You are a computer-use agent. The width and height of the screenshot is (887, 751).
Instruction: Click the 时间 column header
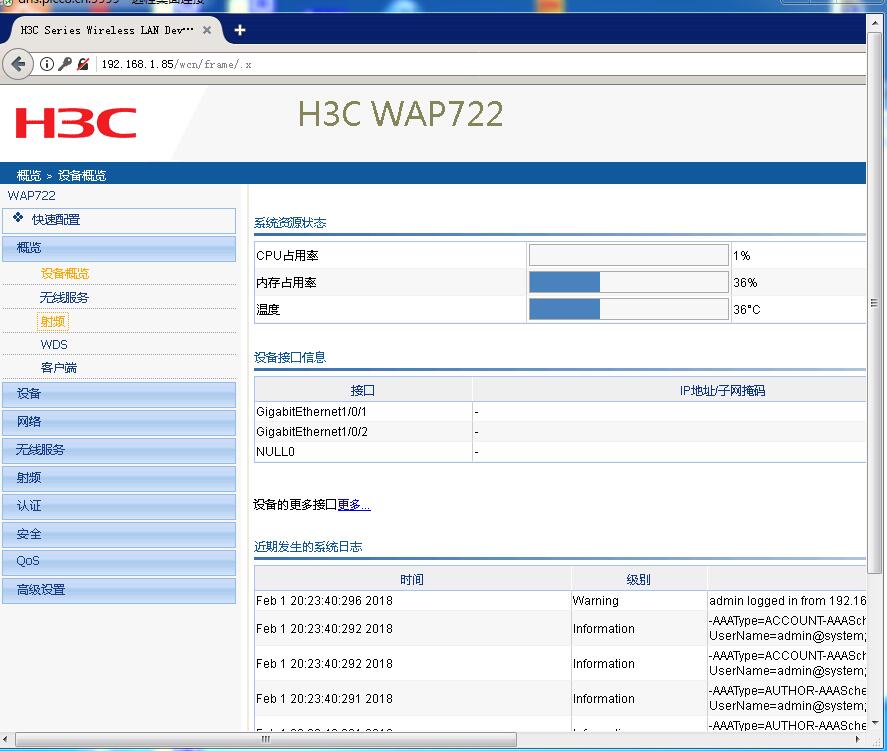[x=412, y=580]
